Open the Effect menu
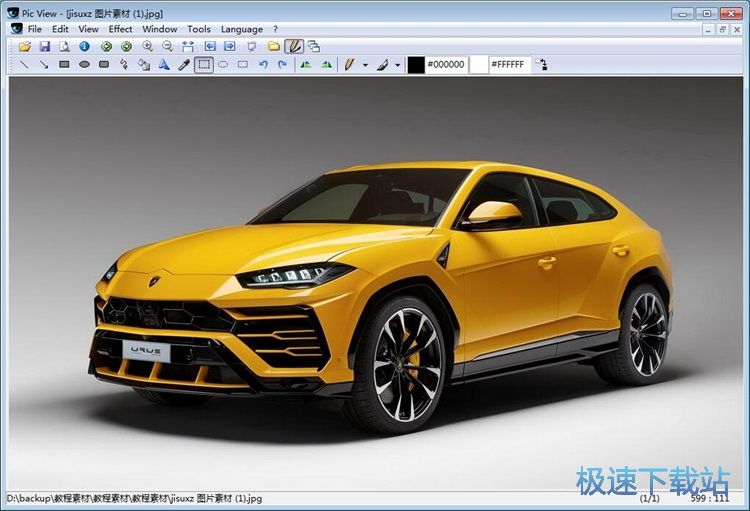The height and width of the screenshot is (511, 750). point(120,29)
